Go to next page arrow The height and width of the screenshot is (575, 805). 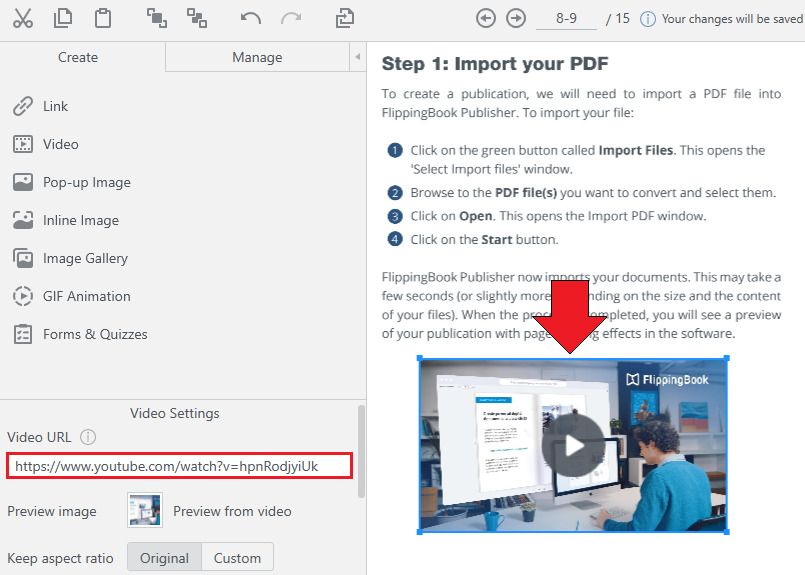pos(516,18)
